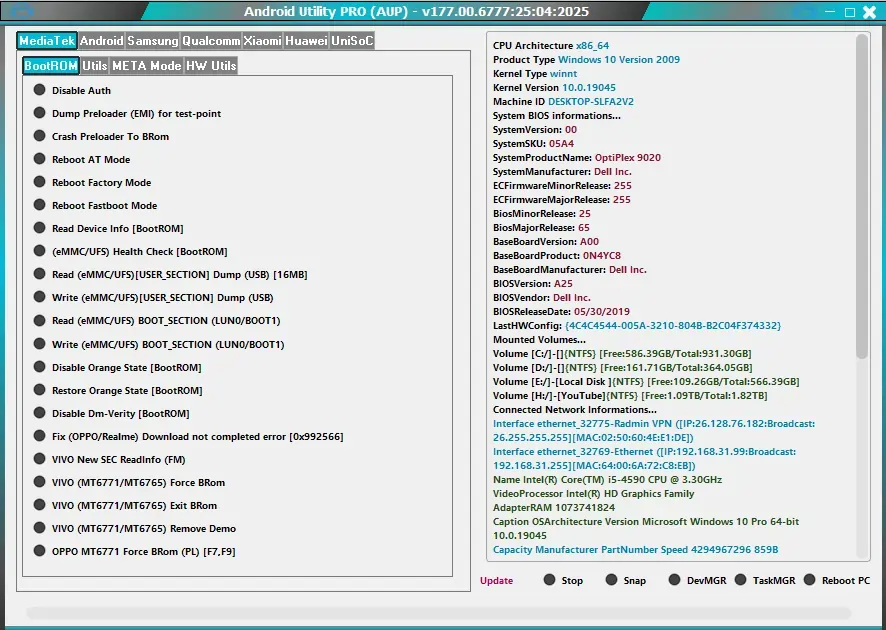The width and height of the screenshot is (886, 630).
Task: Select VIVO (MT6771/MT6765) Exit BRom
Action: click(x=125, y=506)
